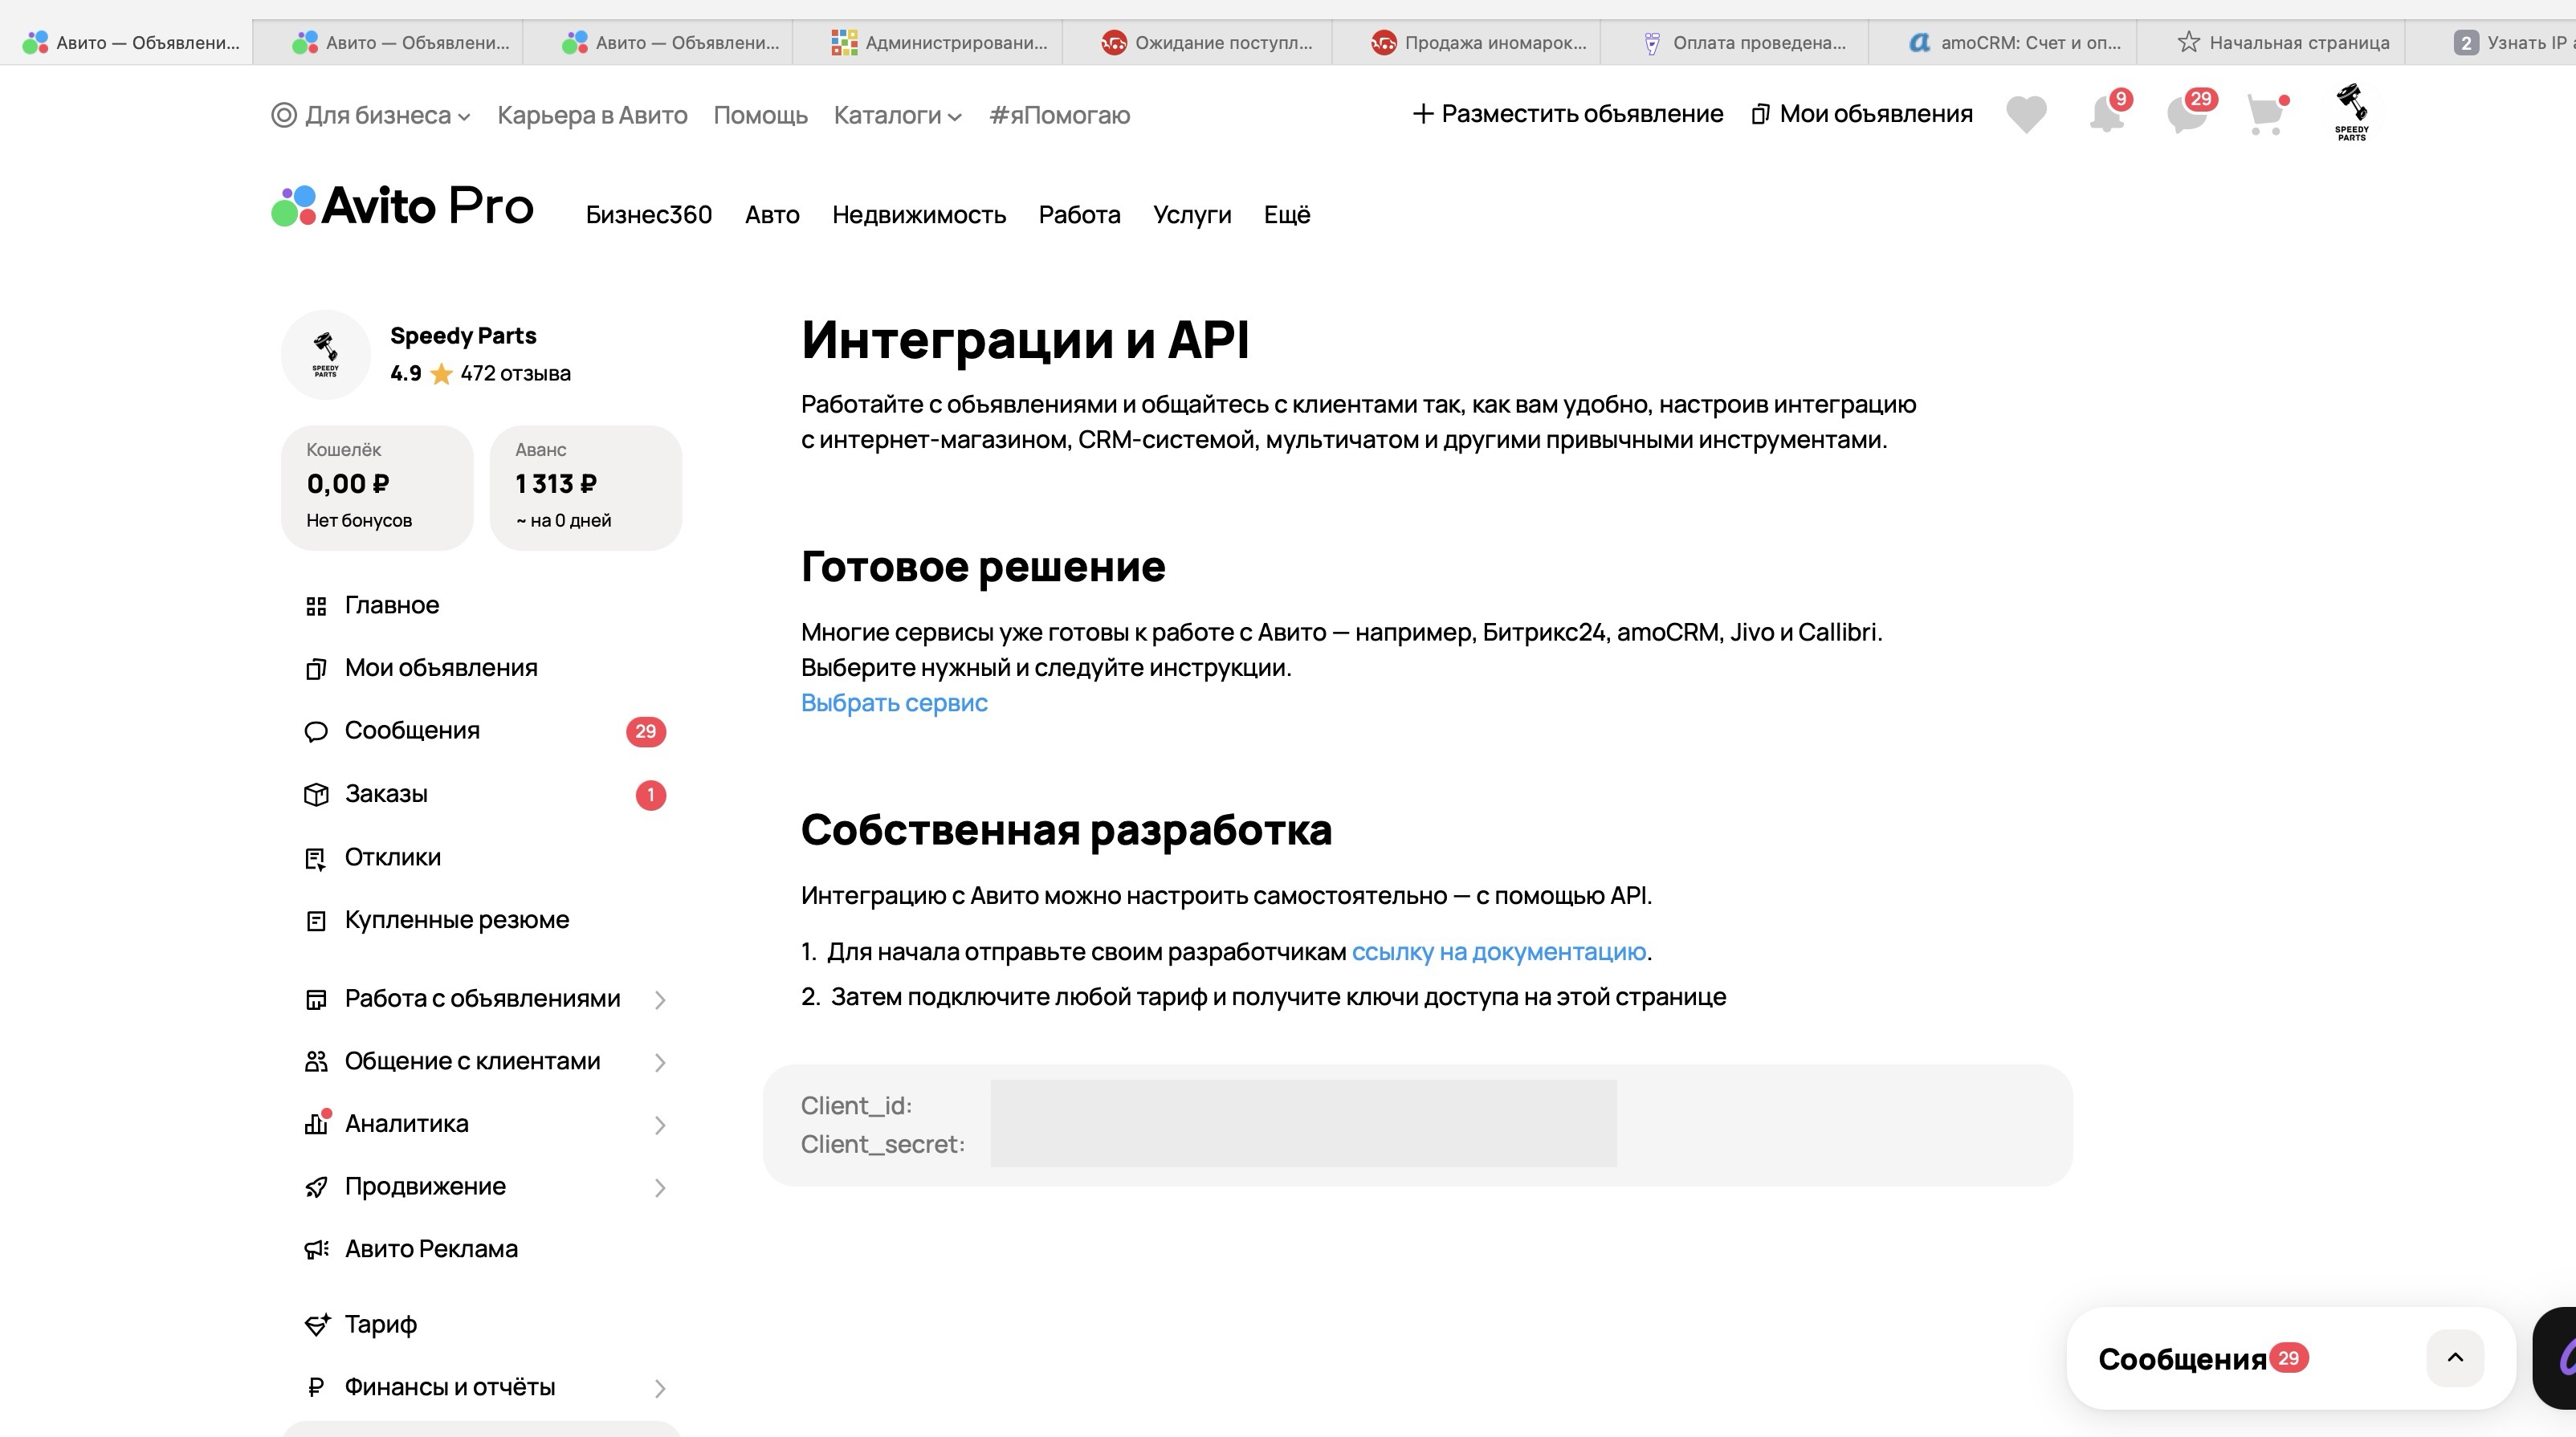Viewport: 2576px width, 1437px height.
Task: Click the Для бизнеса circle icon
Action: [284, 115]
